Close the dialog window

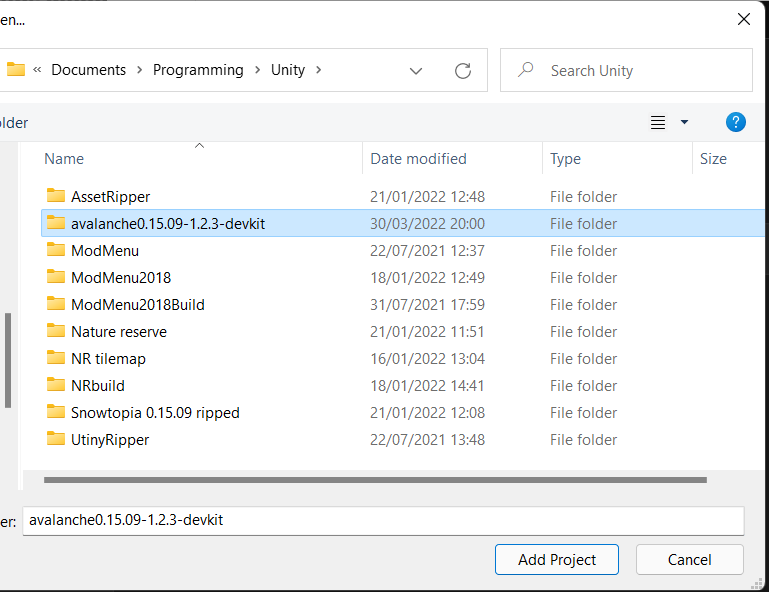(x=744, y=19)
